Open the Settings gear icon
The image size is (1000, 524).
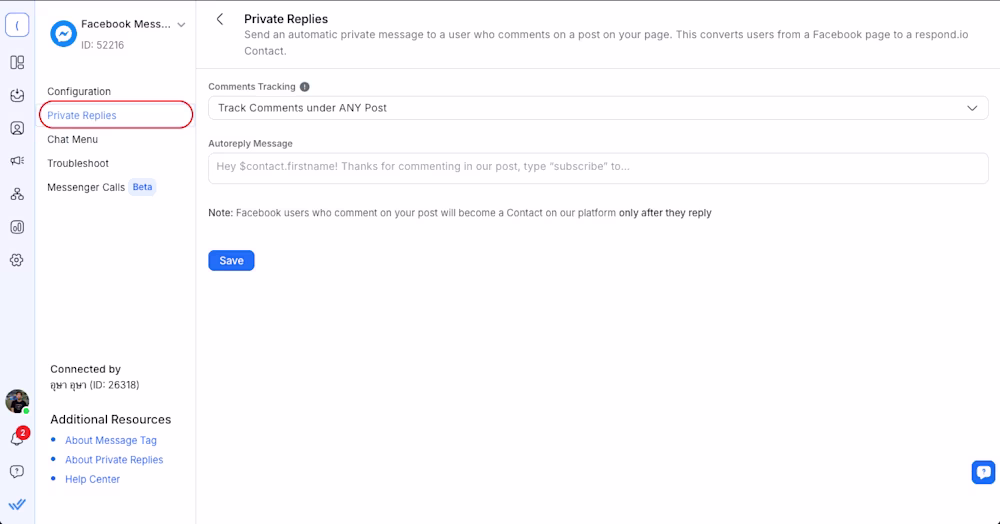coord(17,260)
